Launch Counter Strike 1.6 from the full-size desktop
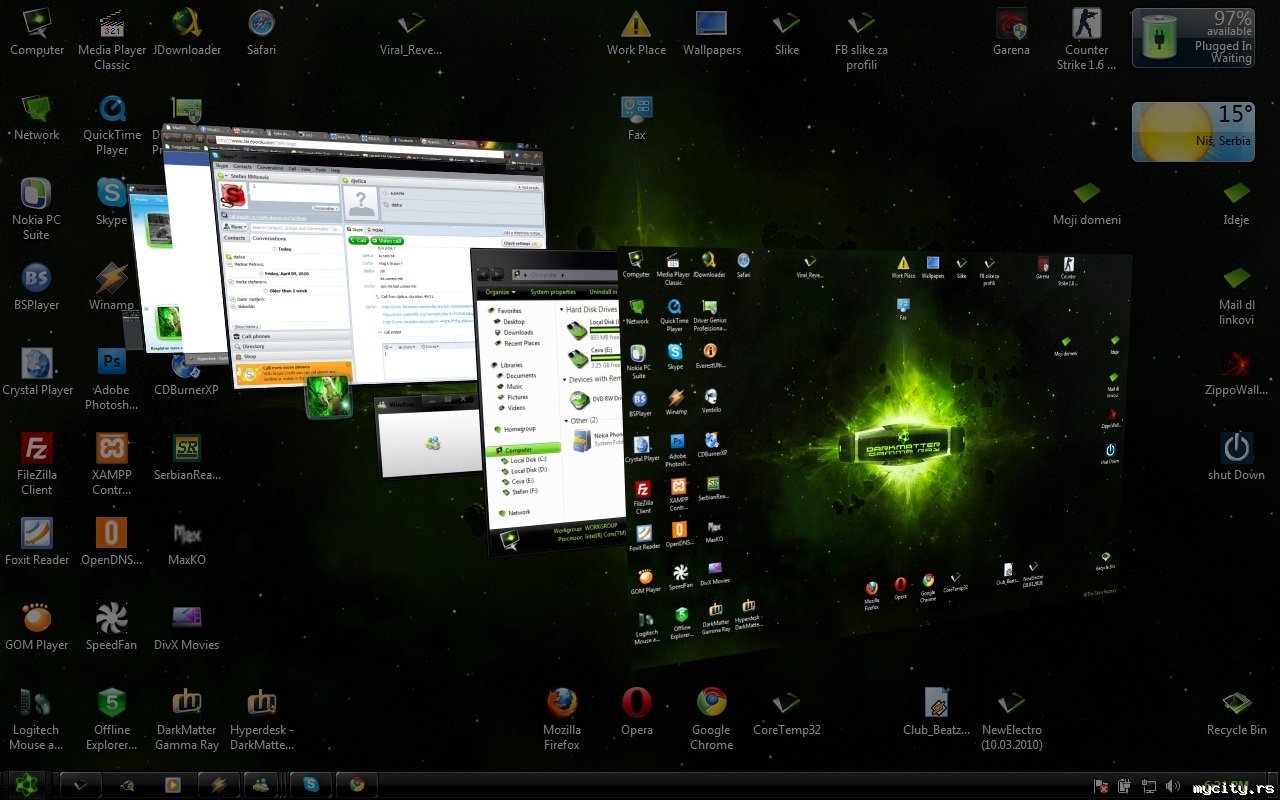The width and height of the screenshot is (1280, 800). tap(1086, 40)
